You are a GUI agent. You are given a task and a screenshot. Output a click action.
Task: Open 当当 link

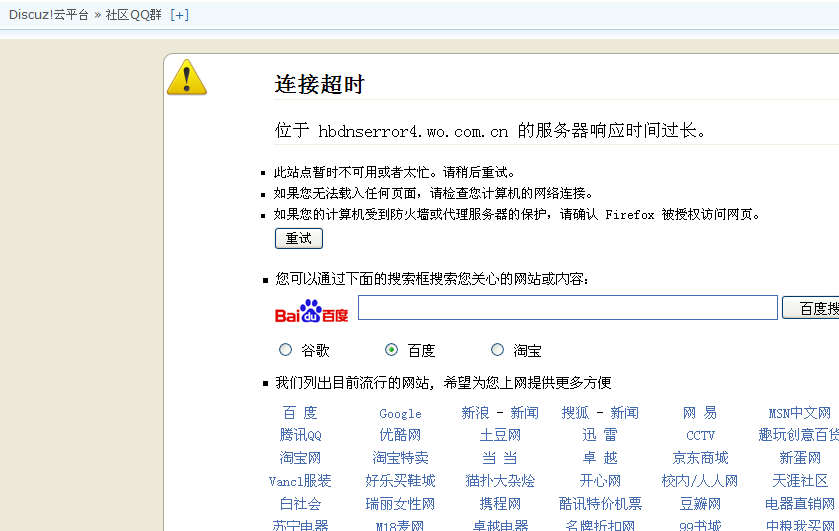tap(500, 458)
